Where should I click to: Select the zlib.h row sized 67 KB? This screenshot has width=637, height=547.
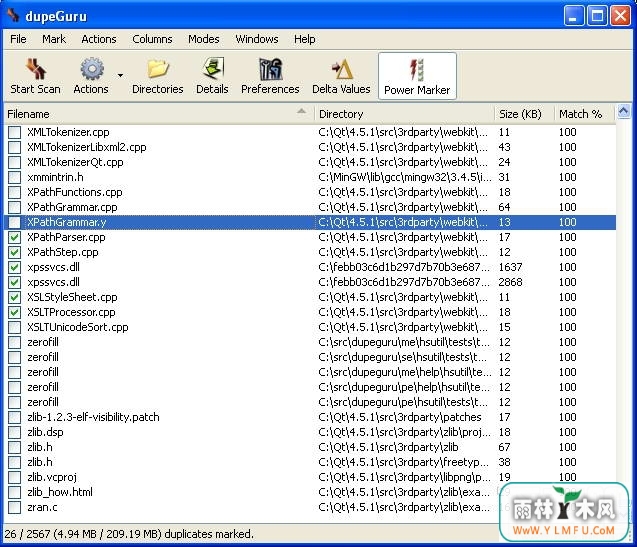pos(310,447)
